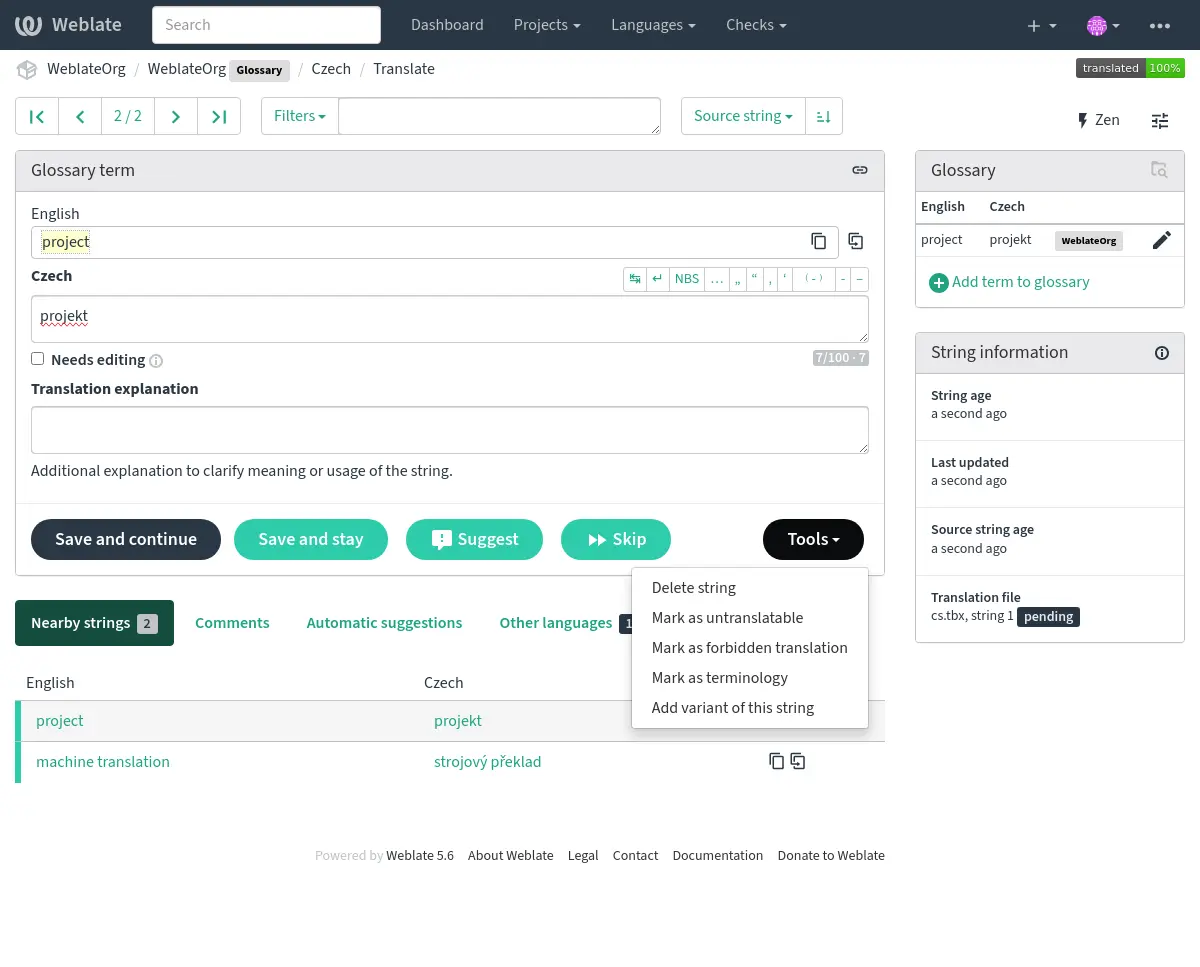
Task: Go to the first string navigation icon
Action: click(x=37, y=116)
